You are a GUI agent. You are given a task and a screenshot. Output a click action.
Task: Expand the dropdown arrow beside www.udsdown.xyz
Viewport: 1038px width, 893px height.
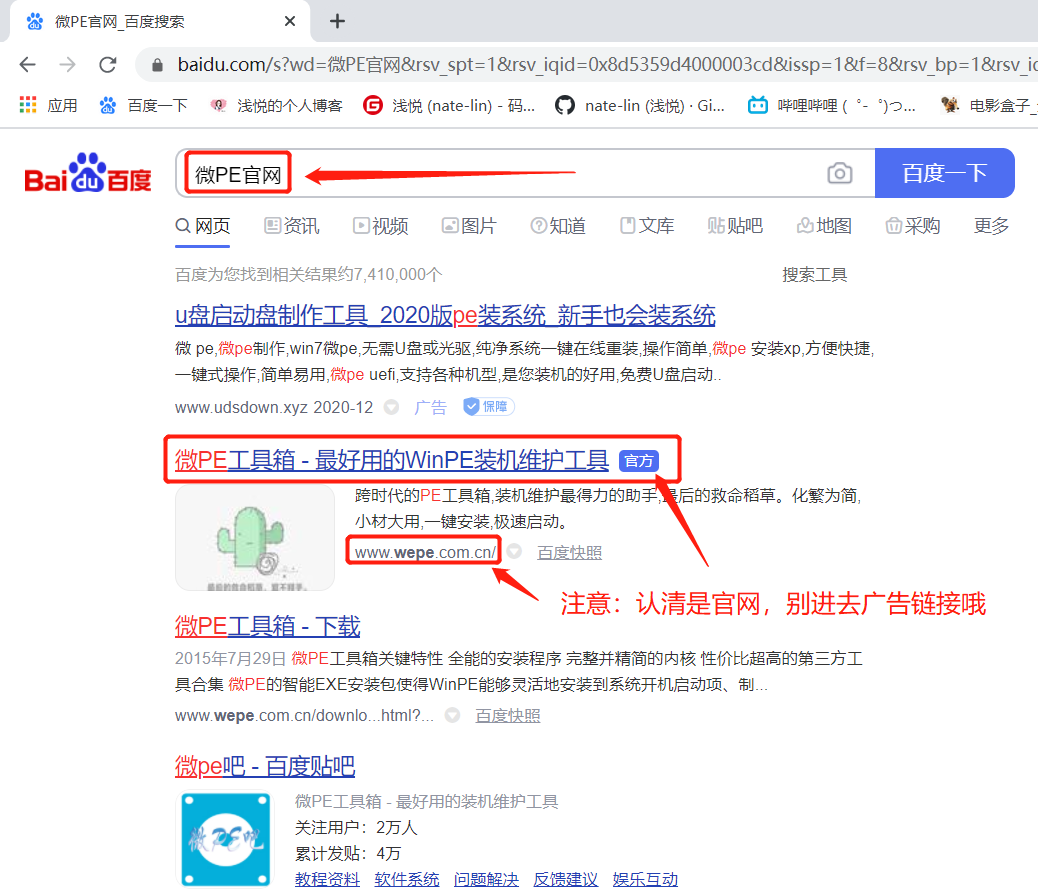coord(392,407)
